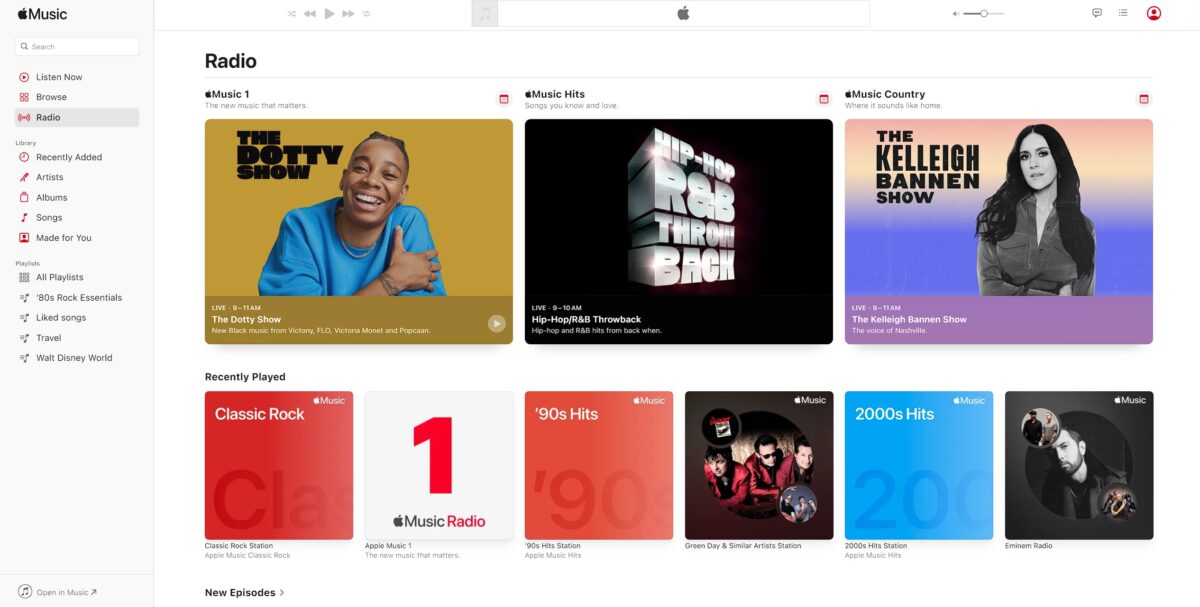Open the account profile icon

tap(1154, 13)
